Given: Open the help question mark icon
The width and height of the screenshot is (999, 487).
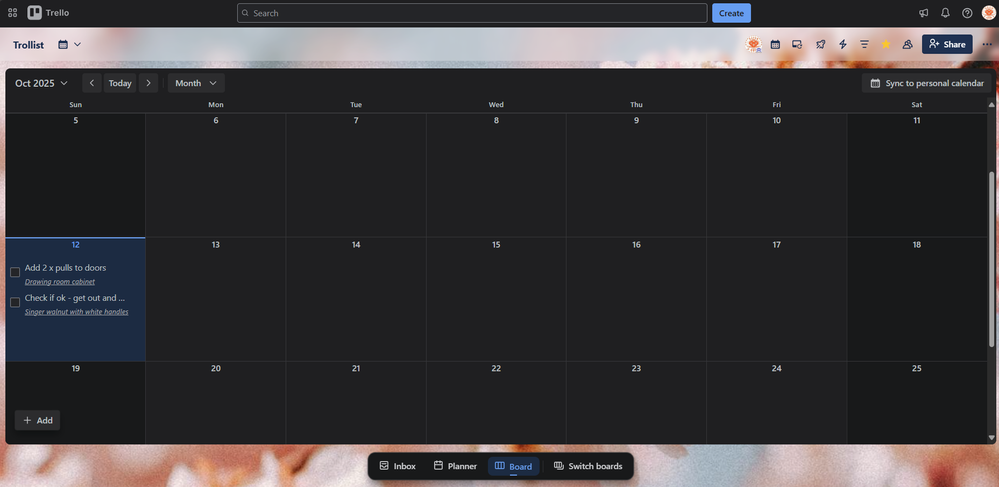Looking at the screenshot, I should (x=967, y=13).
